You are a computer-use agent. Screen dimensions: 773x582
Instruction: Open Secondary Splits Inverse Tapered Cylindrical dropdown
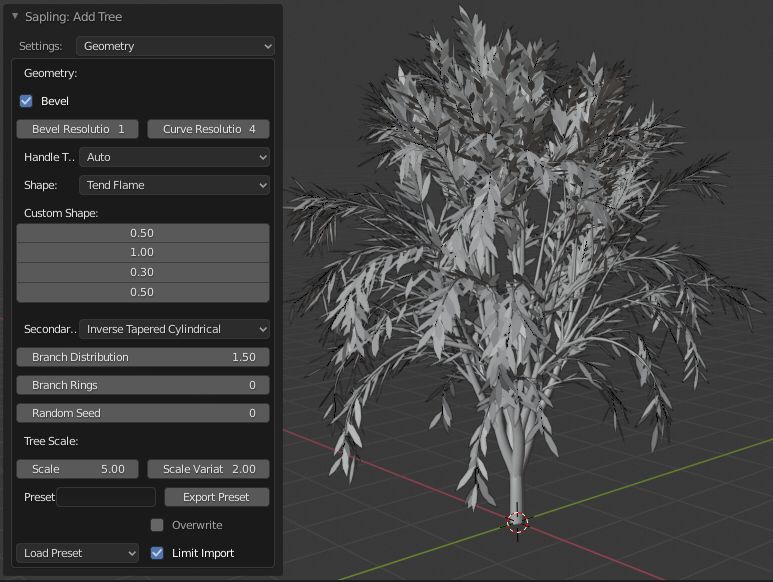175,329
